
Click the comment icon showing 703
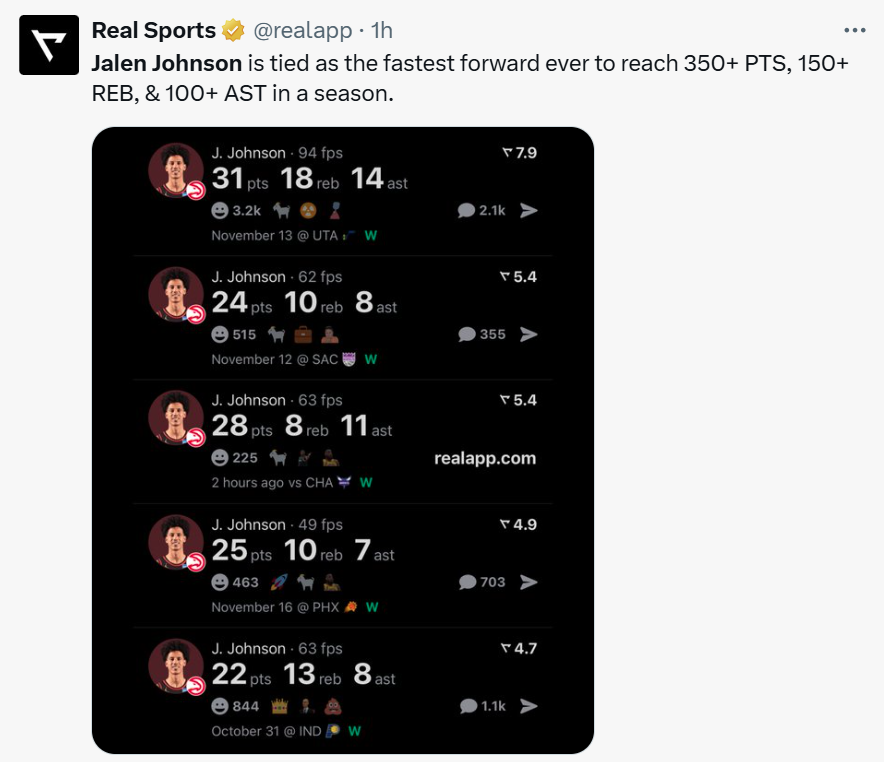point(466,582)
